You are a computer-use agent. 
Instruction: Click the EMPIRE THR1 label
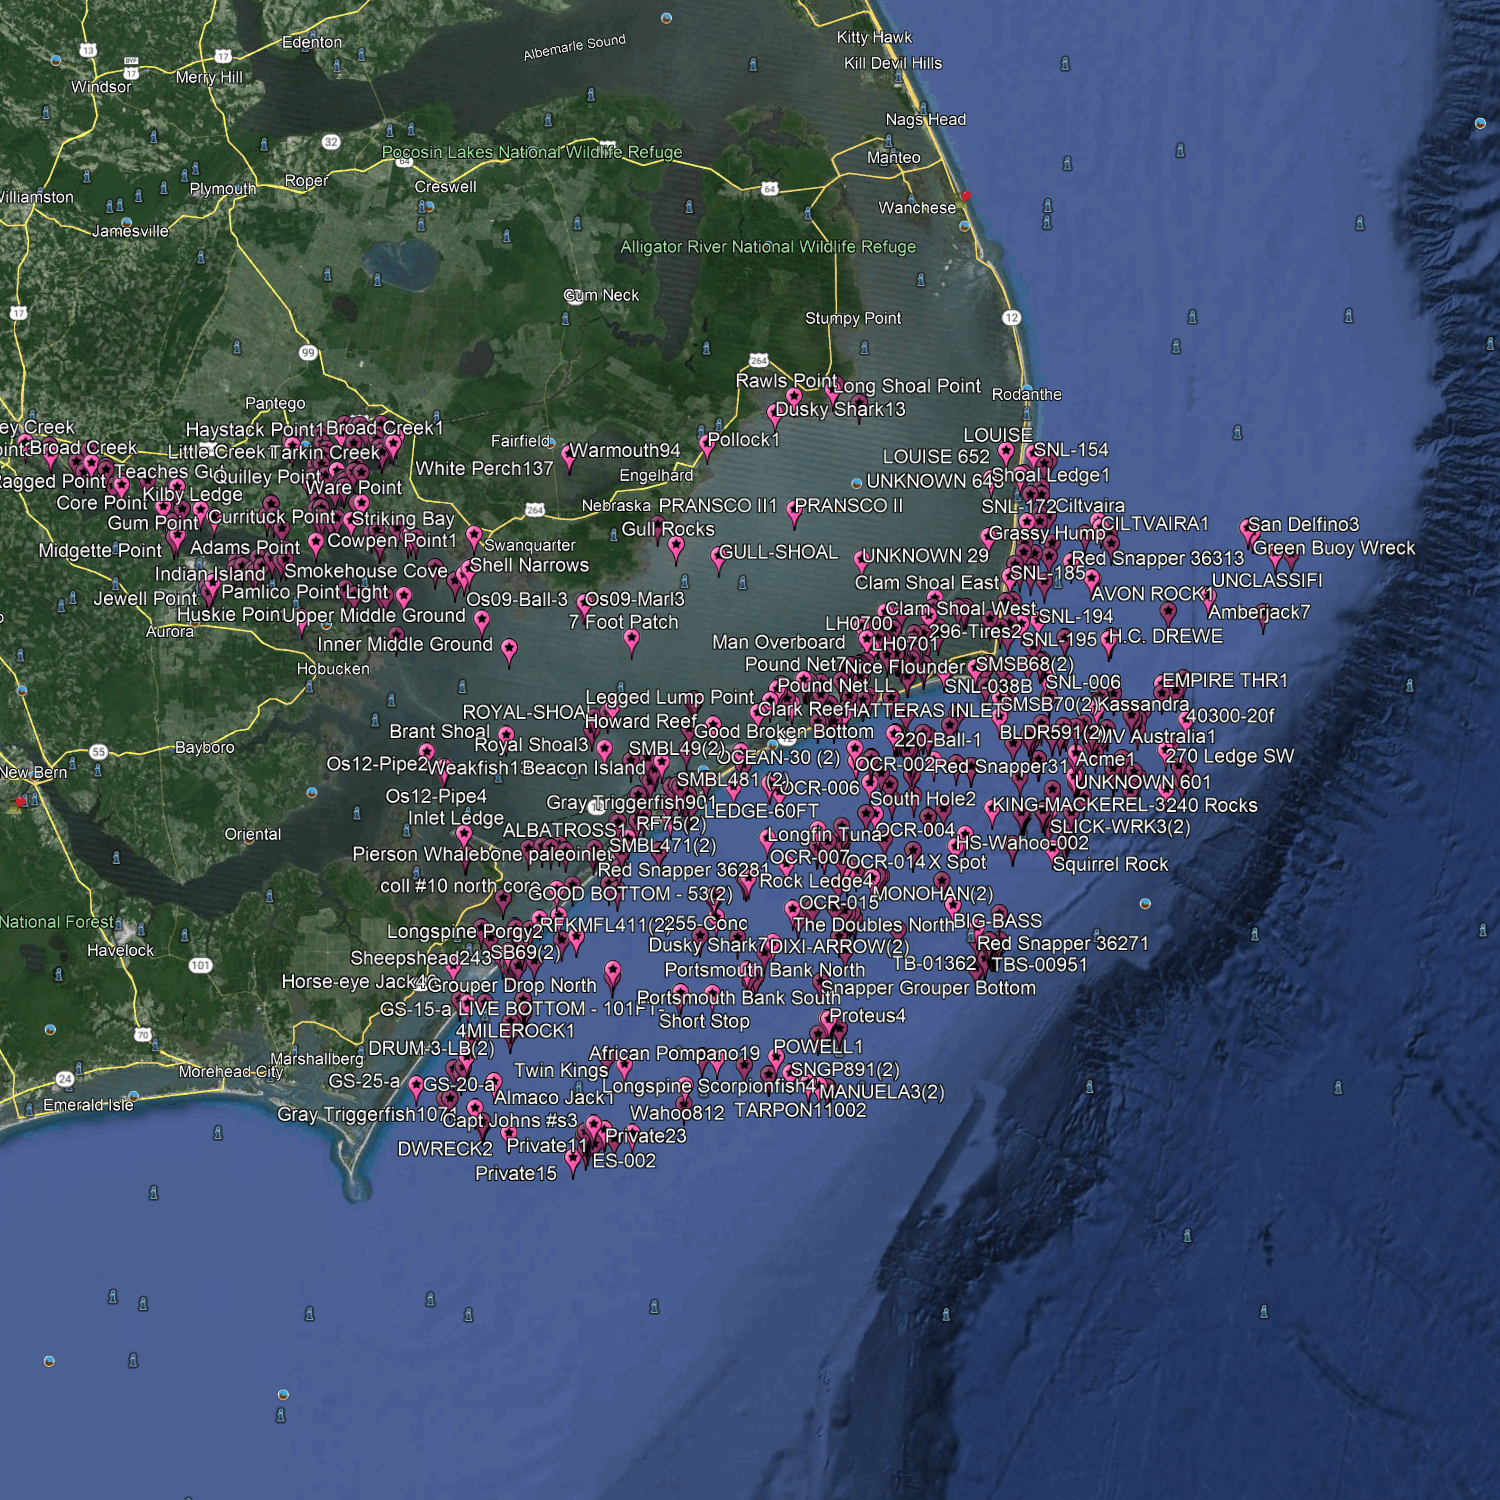1225,681
